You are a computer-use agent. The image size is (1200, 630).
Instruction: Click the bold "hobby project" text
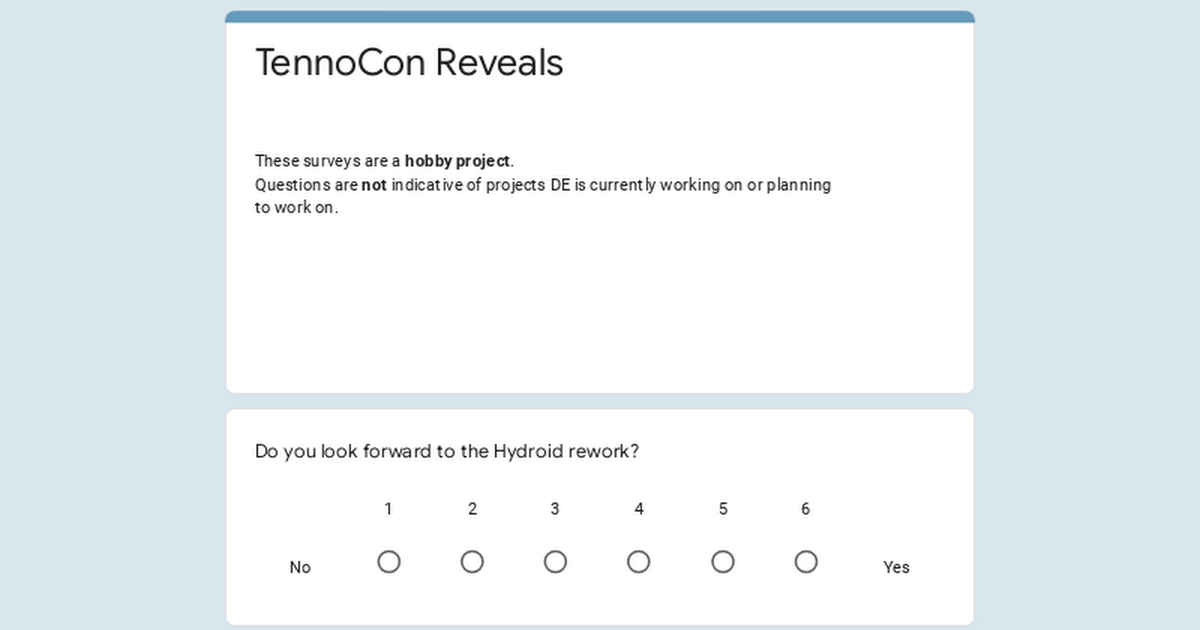pyautogui.click(x=458, y=161)
